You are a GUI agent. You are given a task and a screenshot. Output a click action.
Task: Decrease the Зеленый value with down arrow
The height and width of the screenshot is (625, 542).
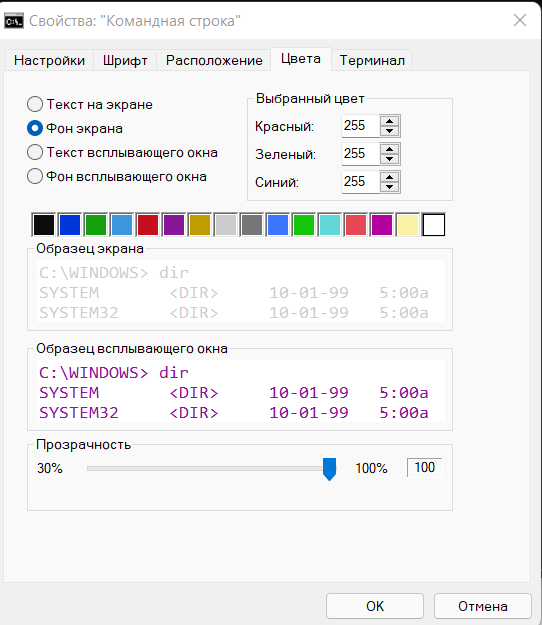point(389,159)
